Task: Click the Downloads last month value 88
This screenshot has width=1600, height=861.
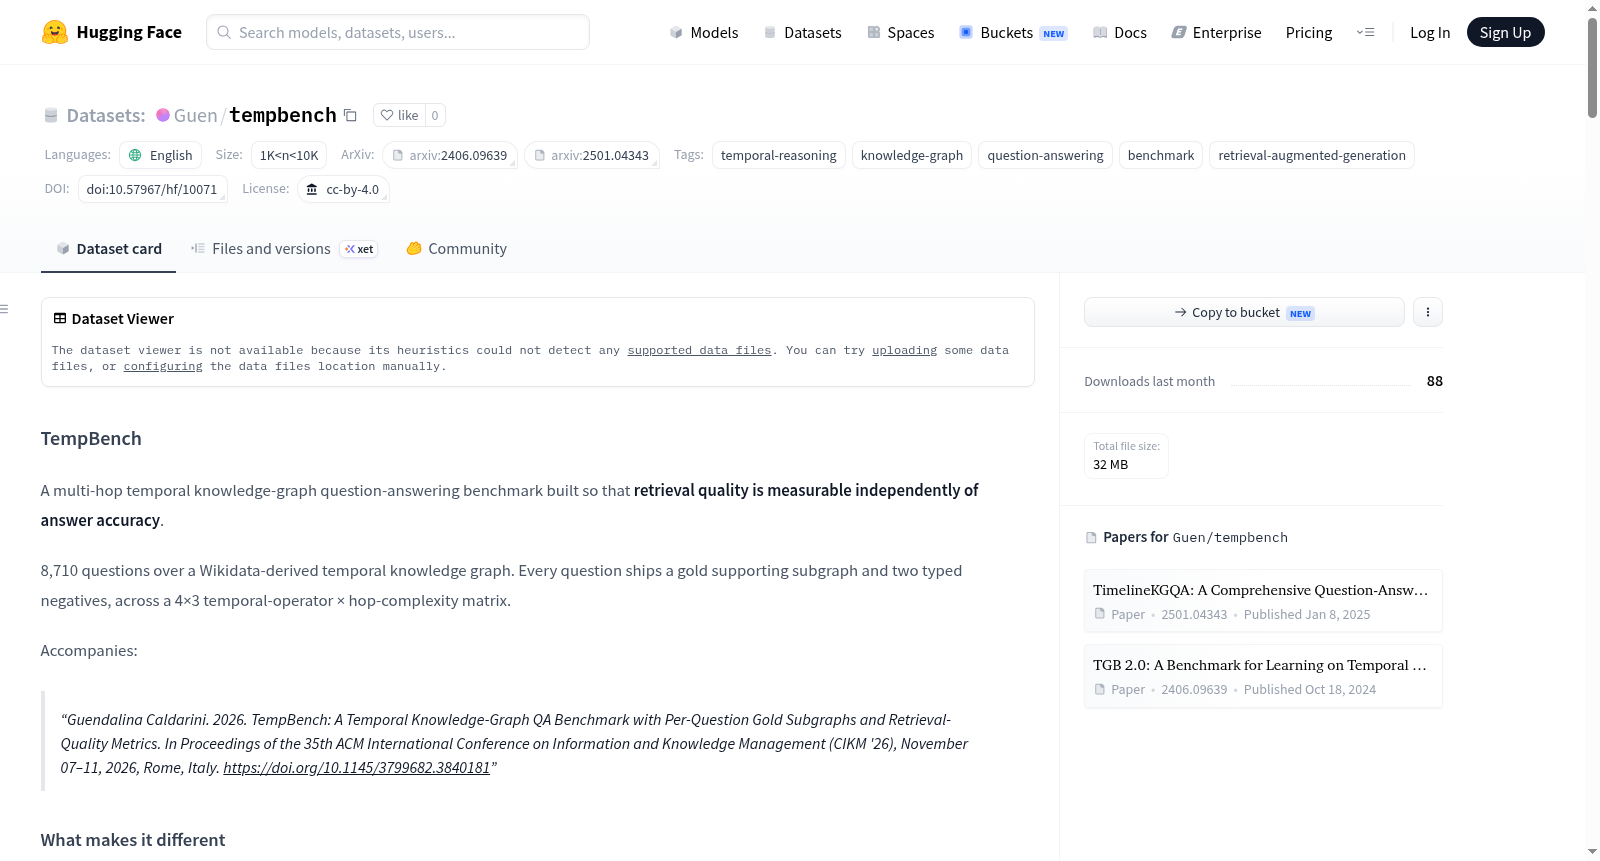Action: (x=1434, y=381)
